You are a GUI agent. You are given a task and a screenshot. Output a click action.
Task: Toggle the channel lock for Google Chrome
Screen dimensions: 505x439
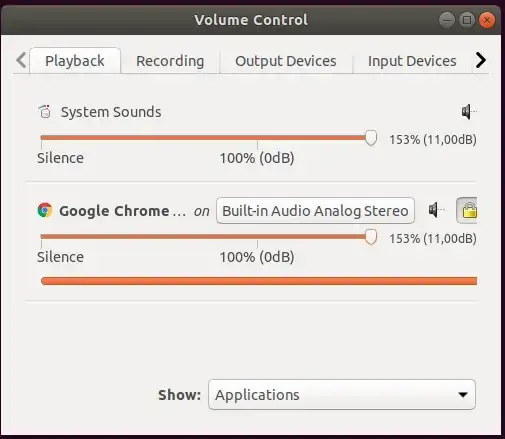point(467,210)
